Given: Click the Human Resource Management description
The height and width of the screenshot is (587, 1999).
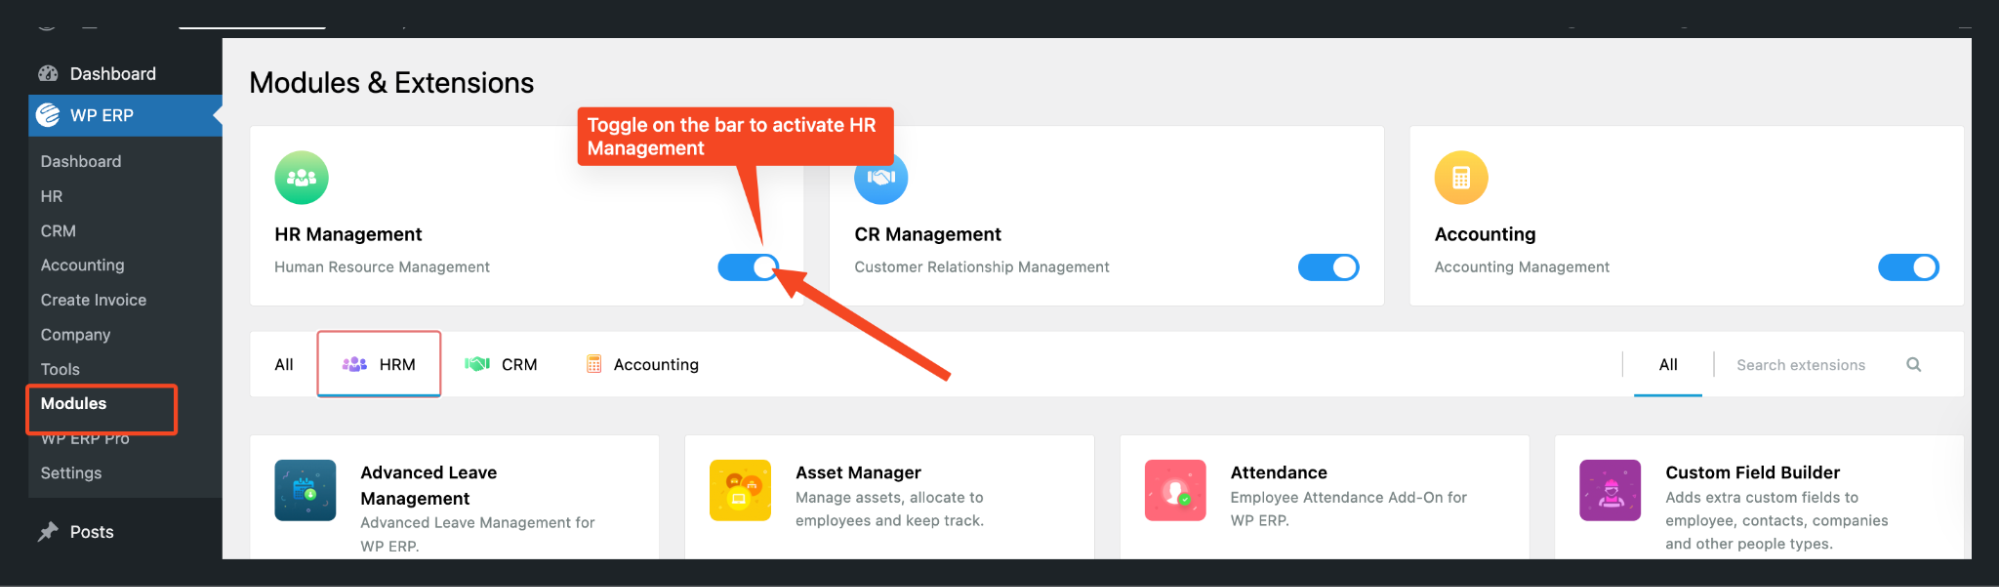Looking at the screenshot, I should [382, 267].
